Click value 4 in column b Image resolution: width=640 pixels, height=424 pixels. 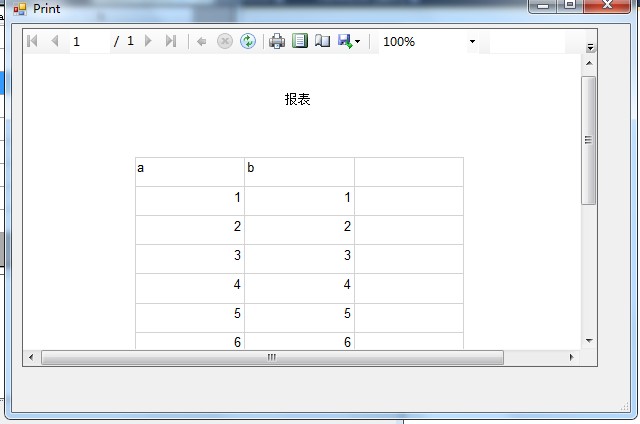point(347,284)
